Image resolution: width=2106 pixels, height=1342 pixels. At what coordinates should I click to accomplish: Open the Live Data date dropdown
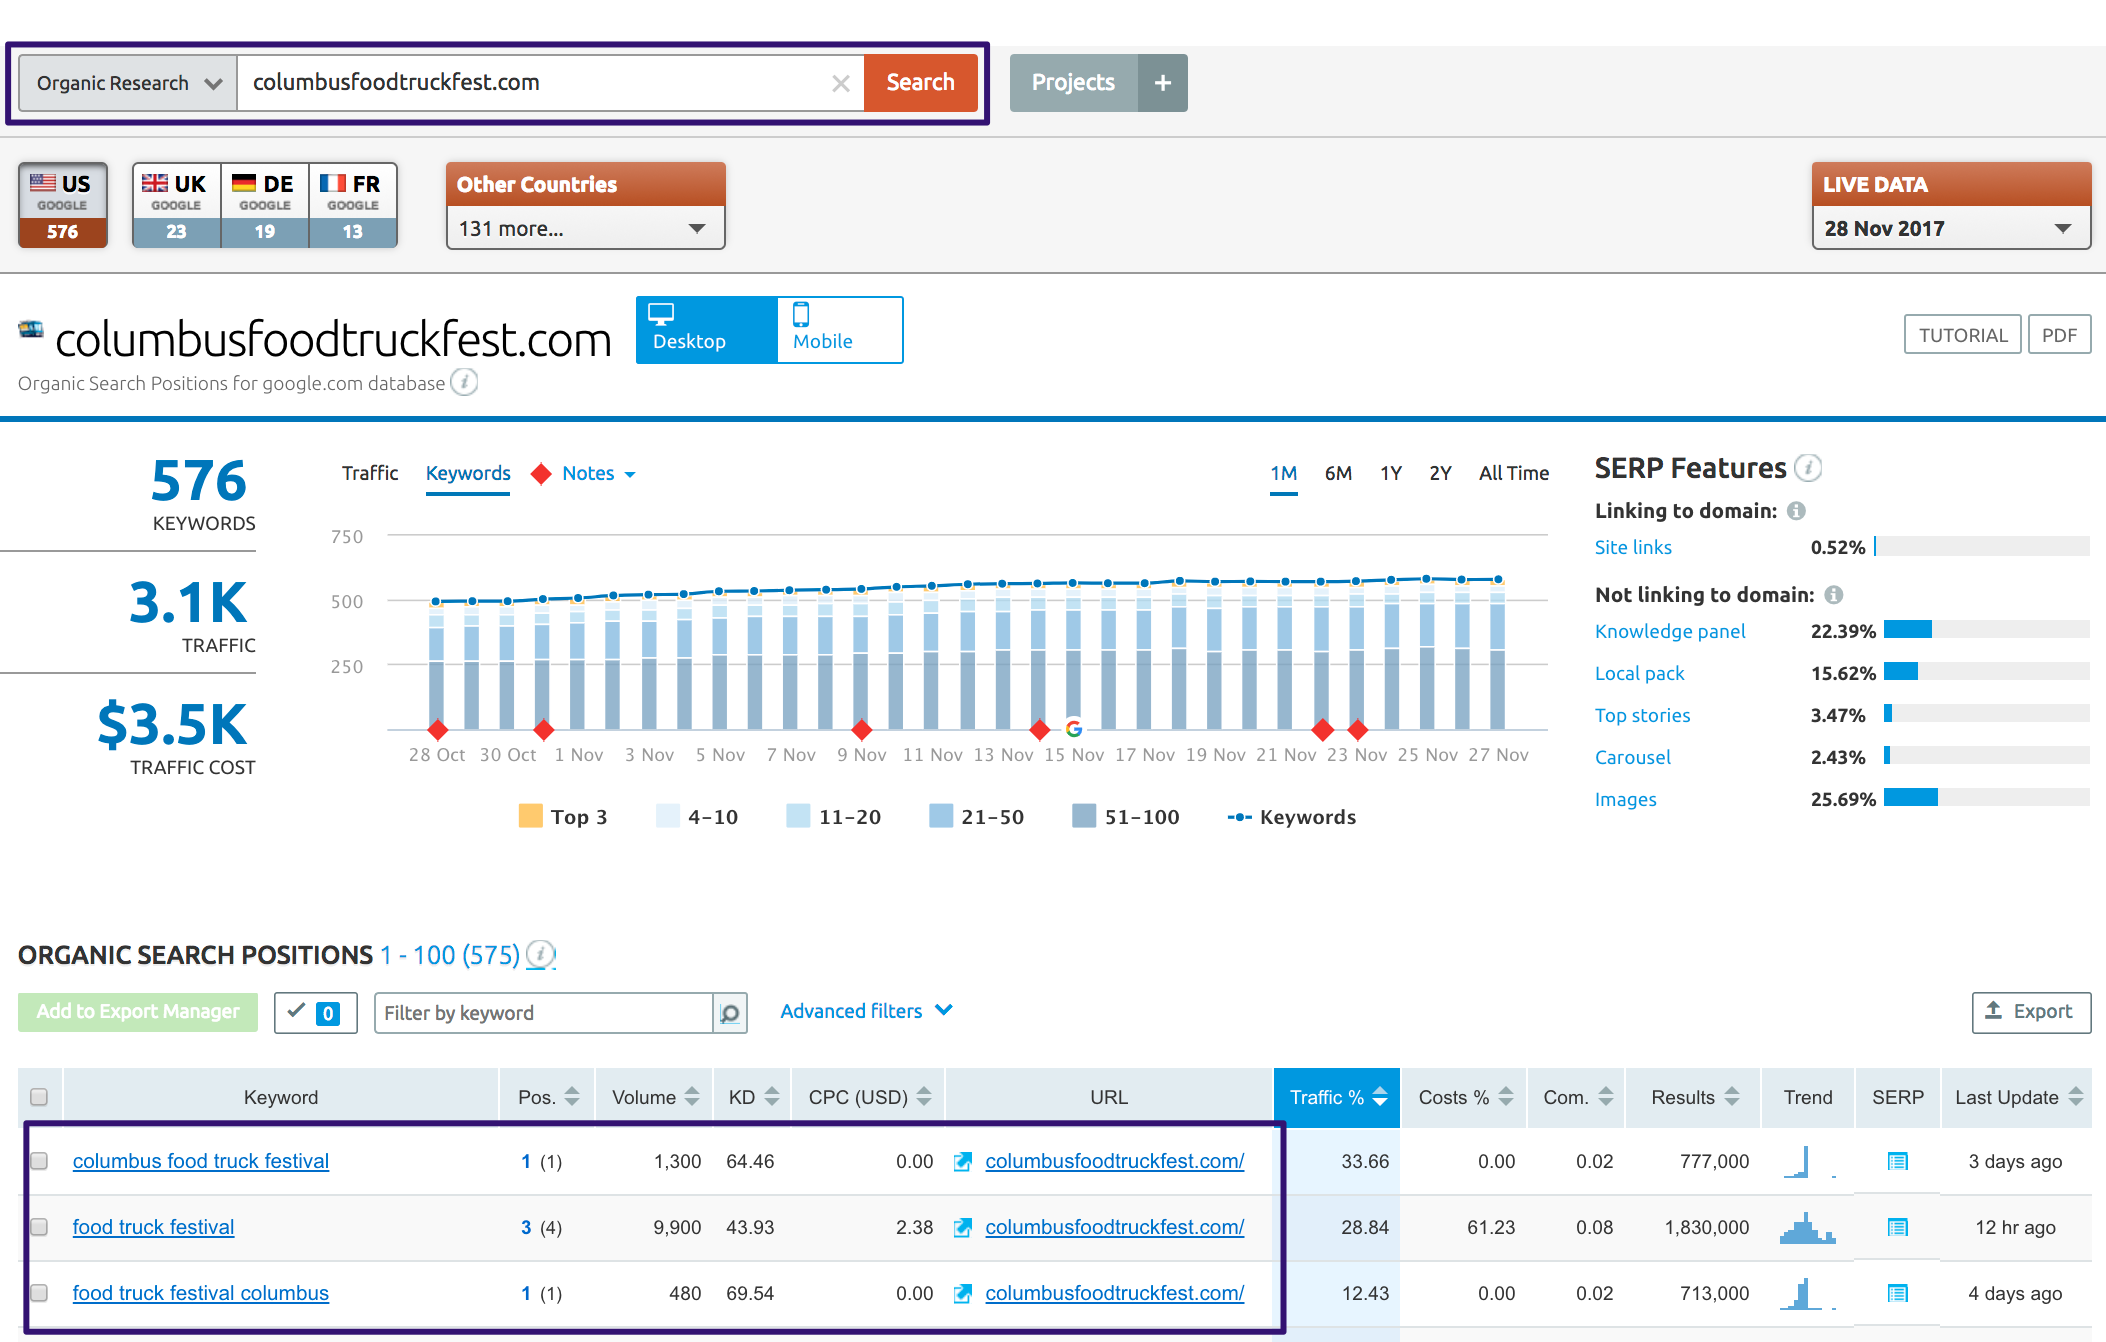(1951, 229)
